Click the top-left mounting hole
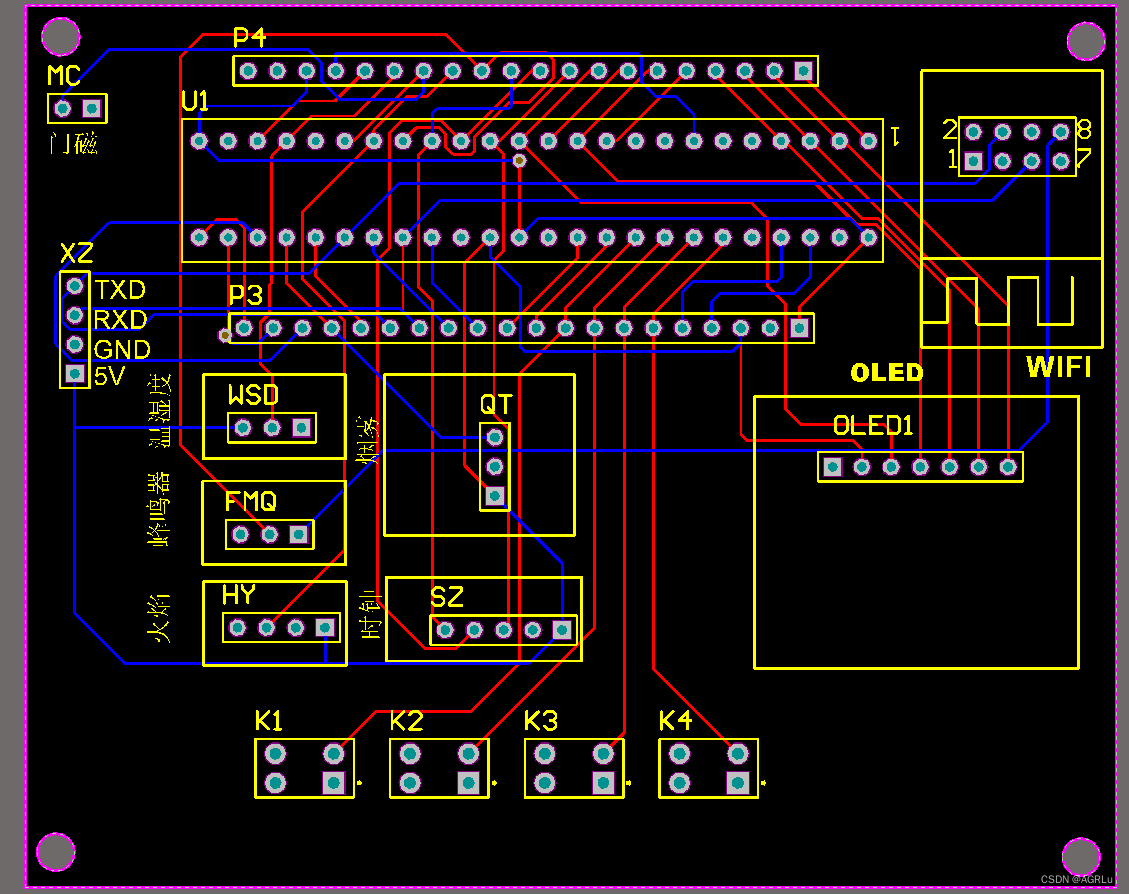The width and height of the screenshot is (1129, 894). coord(60,35)
